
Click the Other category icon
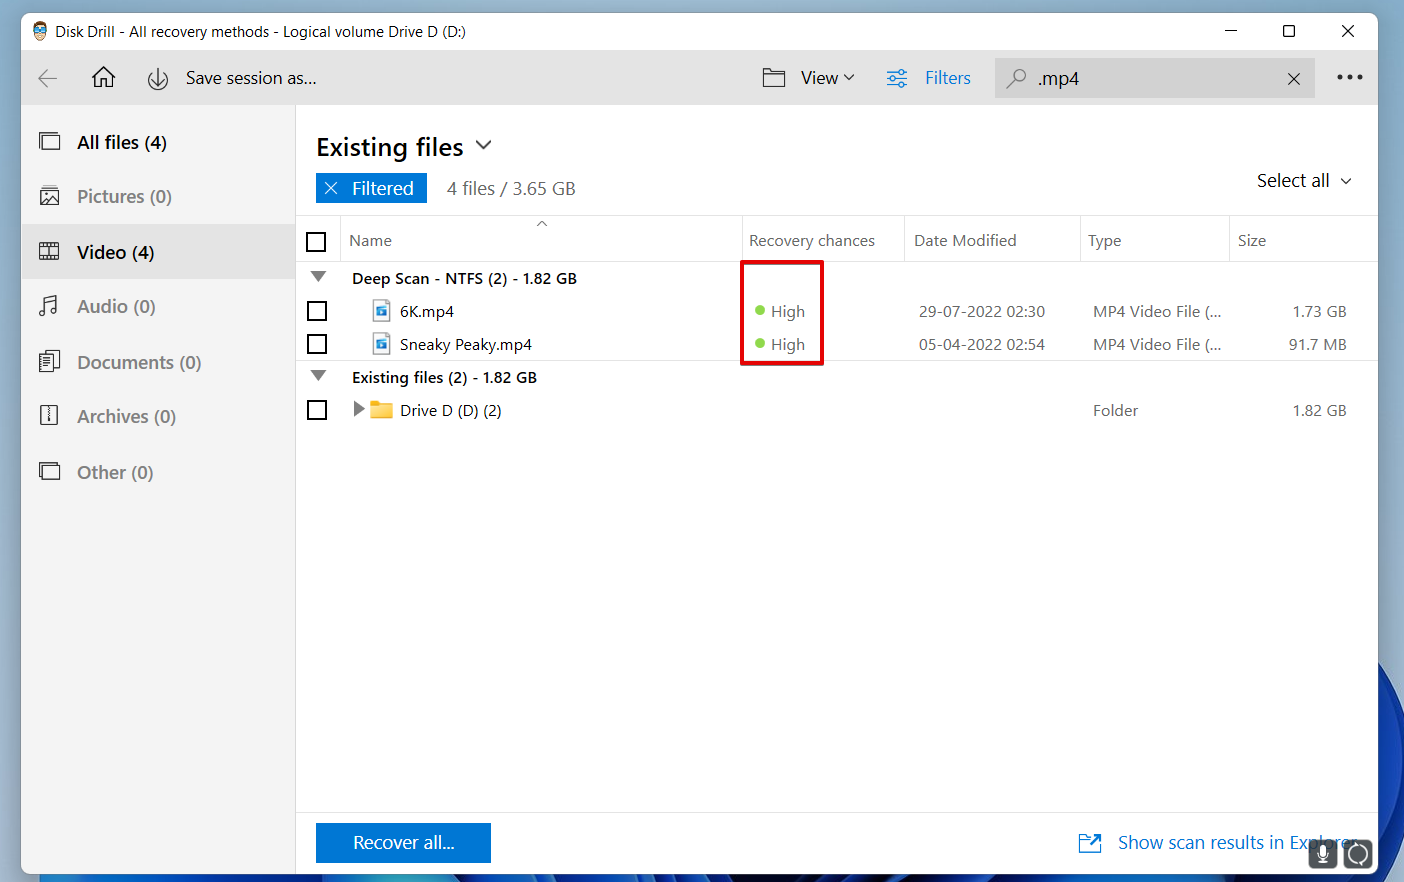click(50, 472)
